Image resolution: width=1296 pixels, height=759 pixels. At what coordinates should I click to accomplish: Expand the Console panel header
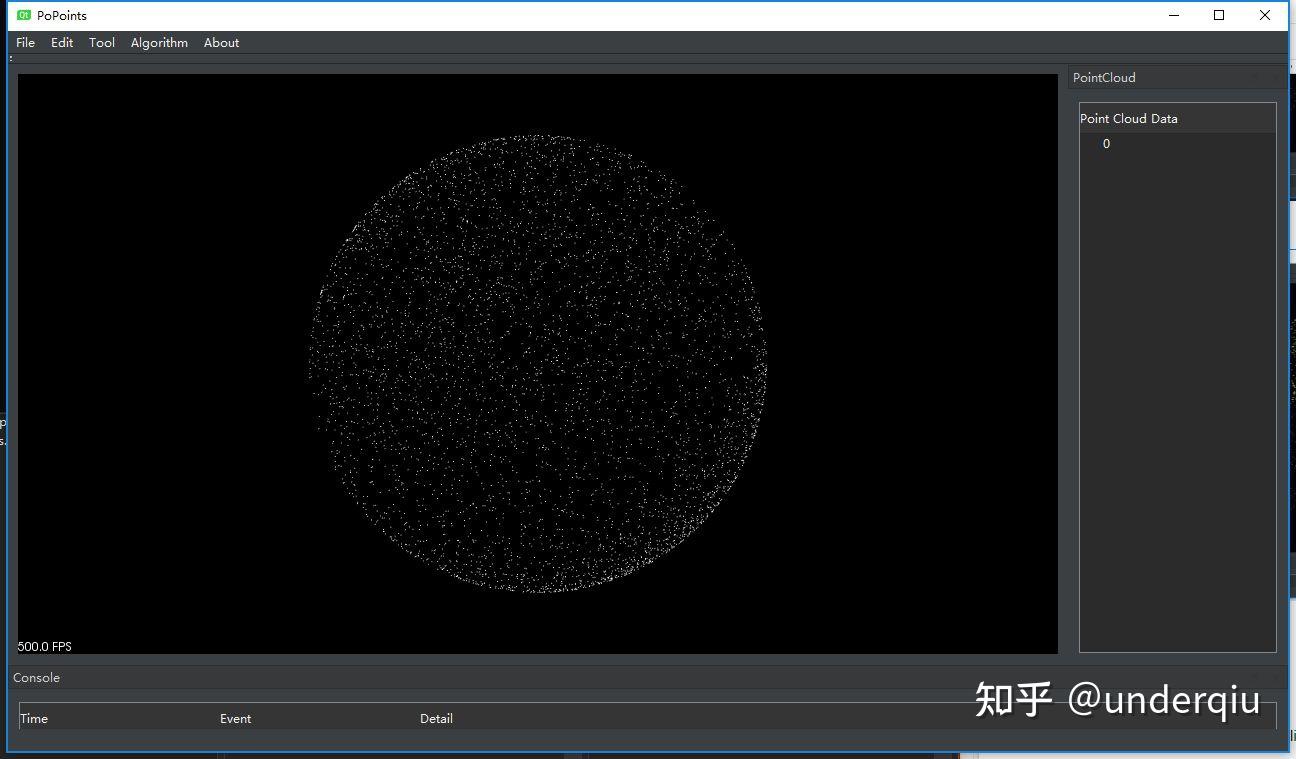click(36, 677)
